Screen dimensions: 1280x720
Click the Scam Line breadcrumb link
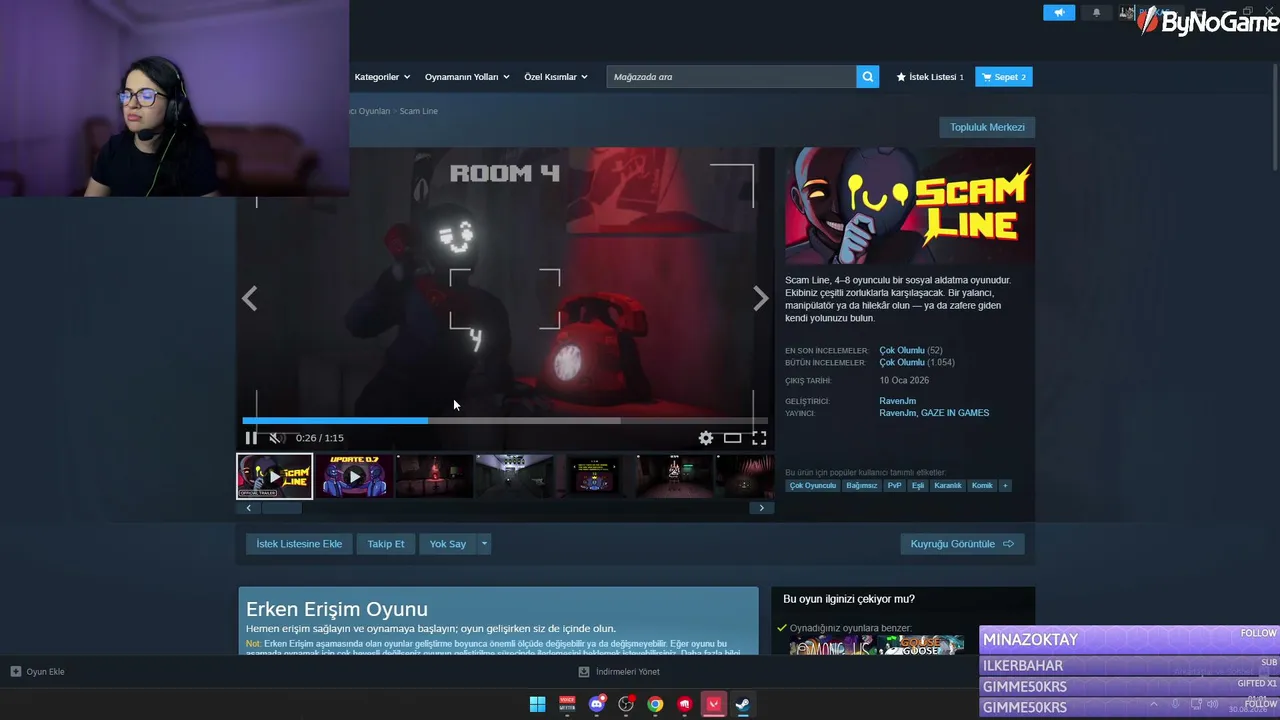(x=419, y=111)
